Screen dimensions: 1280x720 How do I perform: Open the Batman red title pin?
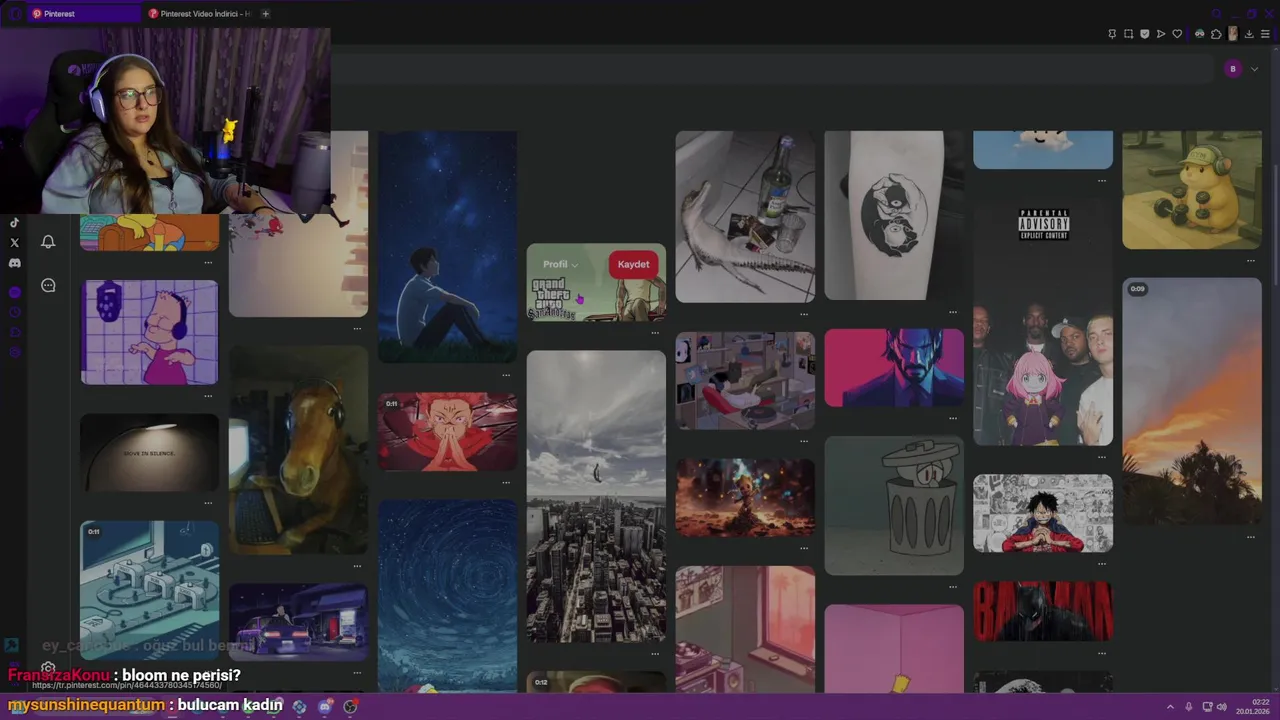click(1043, 611)
